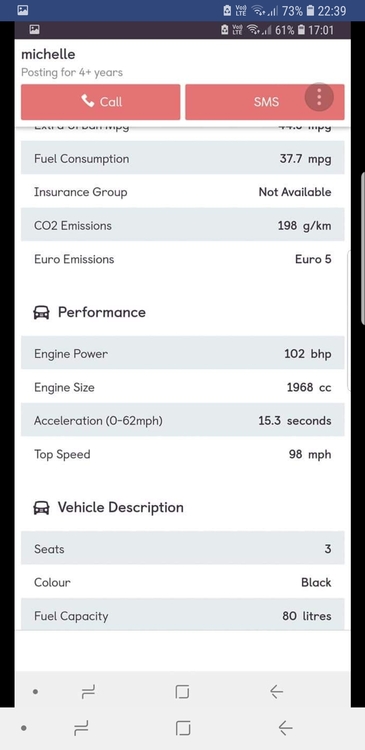Open the three-dot overflow menu
This screenshot has width=365, height=750.
pos(319,97)
